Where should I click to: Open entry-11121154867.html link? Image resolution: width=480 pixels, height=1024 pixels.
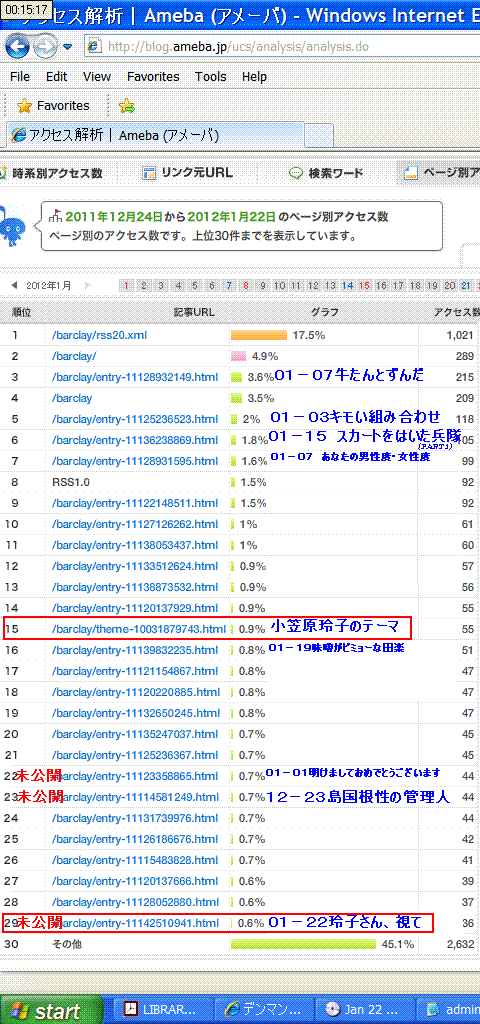[135, 671]
